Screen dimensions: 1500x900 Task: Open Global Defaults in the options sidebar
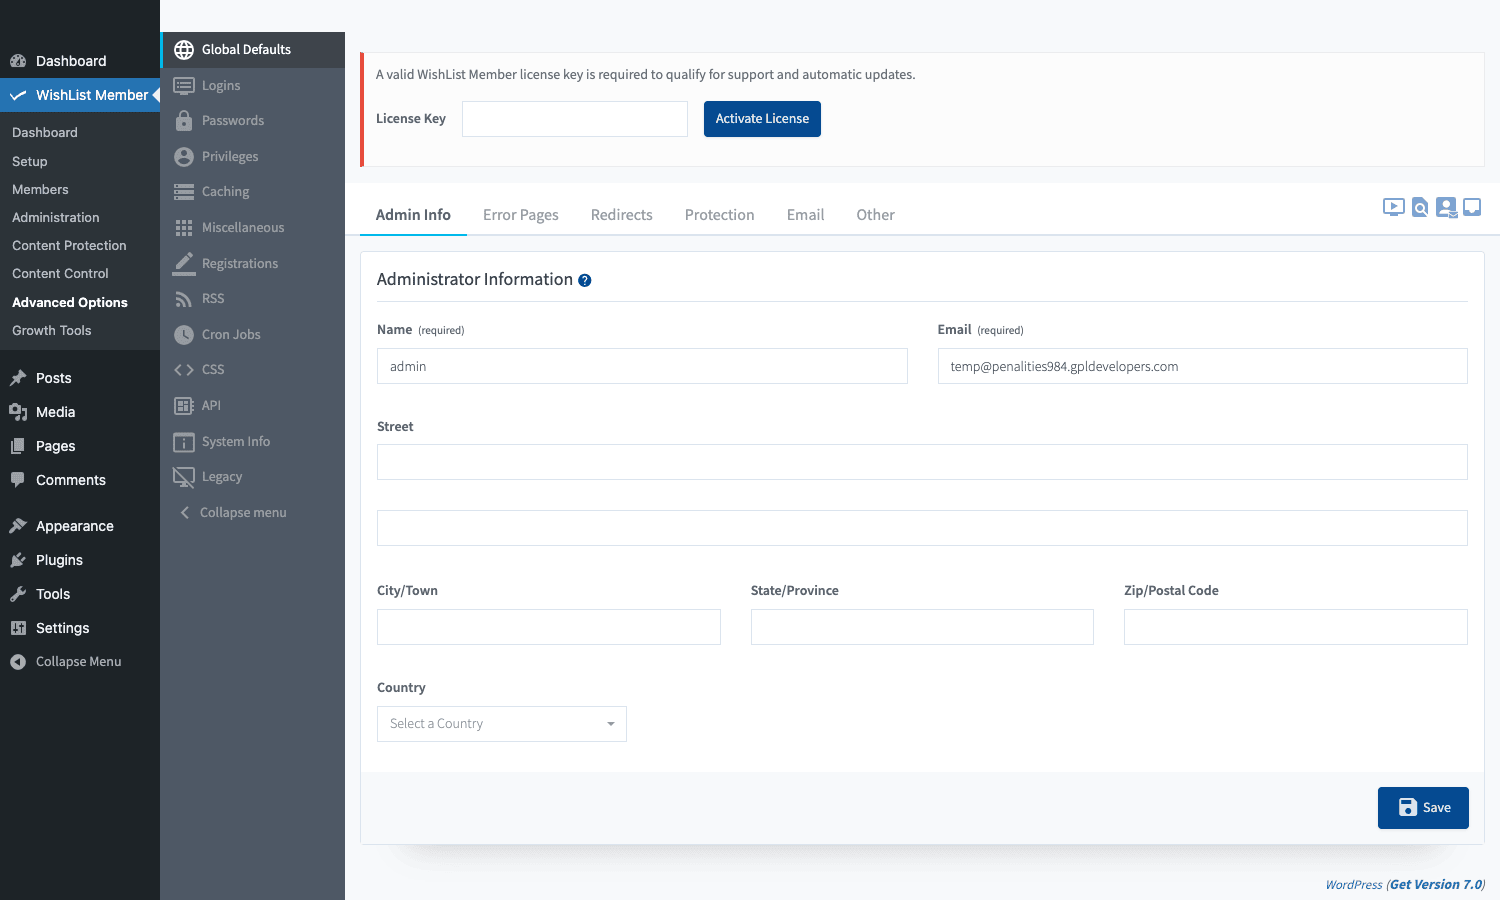[253, 50]
